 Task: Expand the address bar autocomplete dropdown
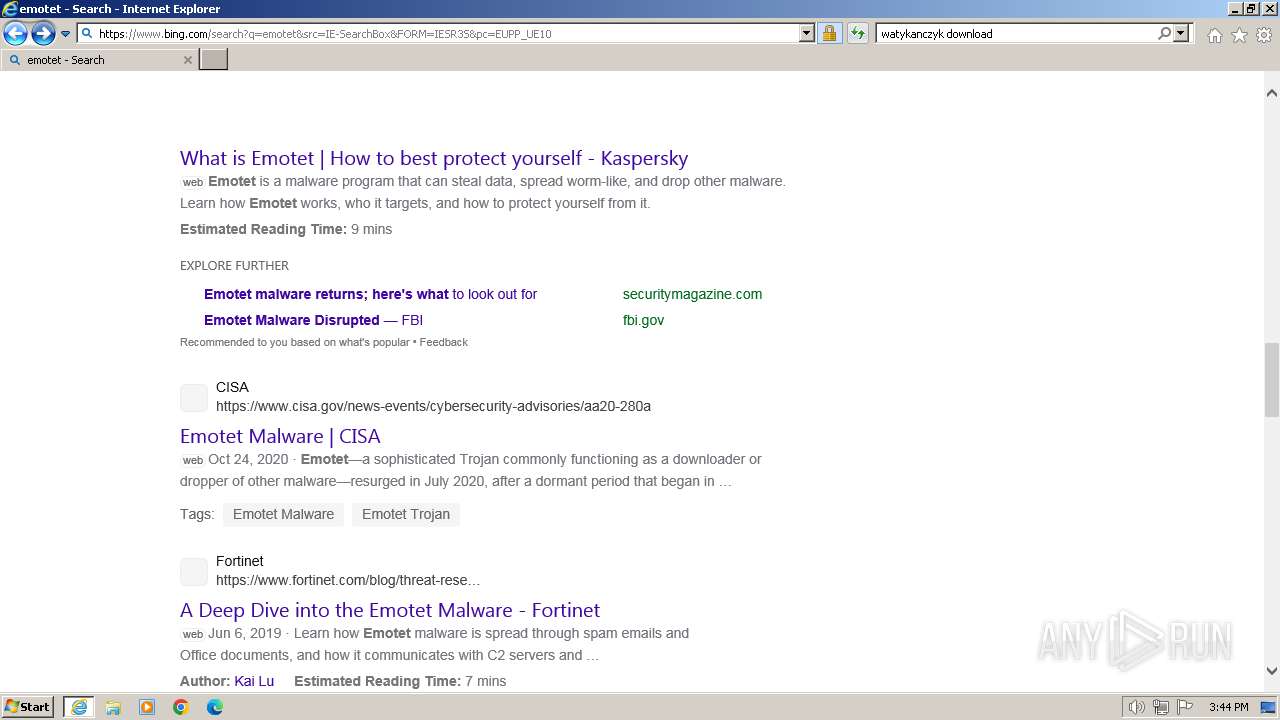tap(807, 33)
